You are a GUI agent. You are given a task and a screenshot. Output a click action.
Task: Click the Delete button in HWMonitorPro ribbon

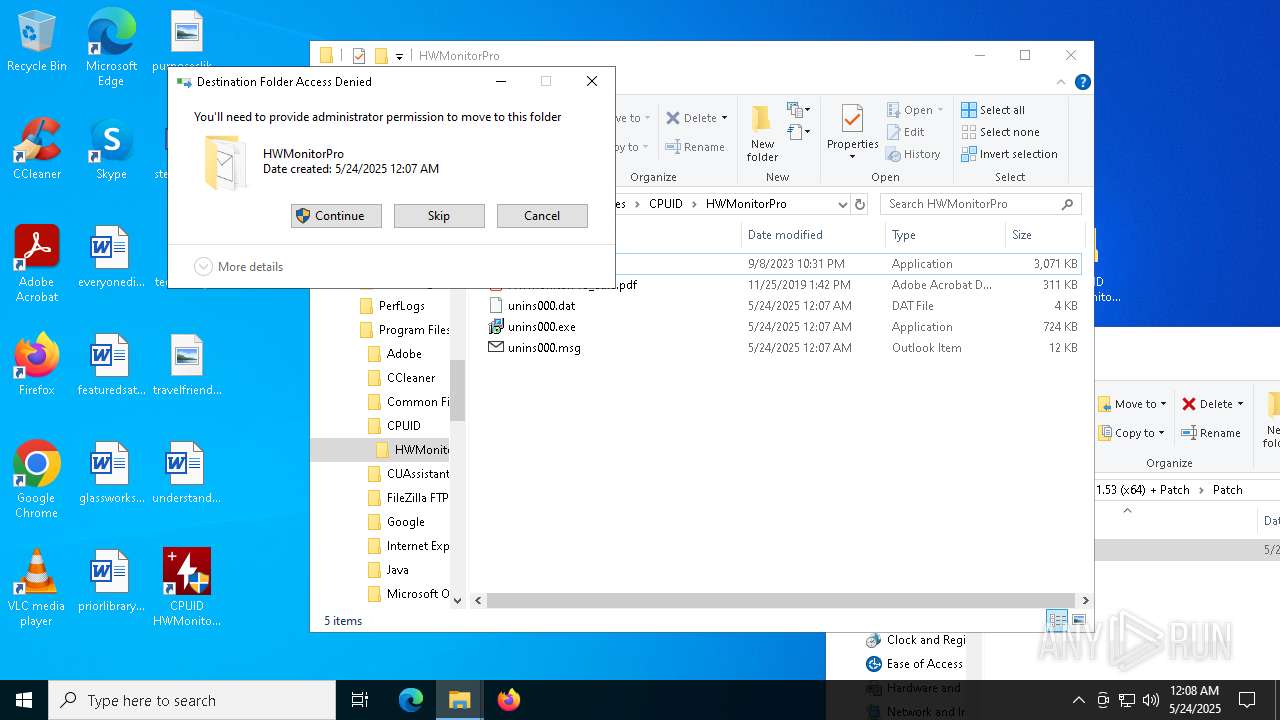691,118
